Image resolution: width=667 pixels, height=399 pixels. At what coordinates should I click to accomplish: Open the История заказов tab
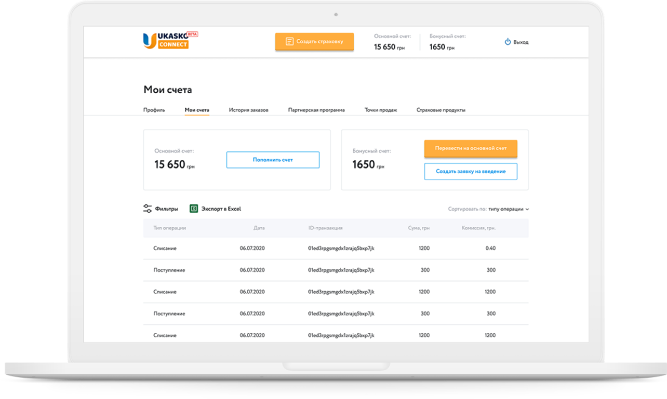pyautogui.click(x=248, y=110)
